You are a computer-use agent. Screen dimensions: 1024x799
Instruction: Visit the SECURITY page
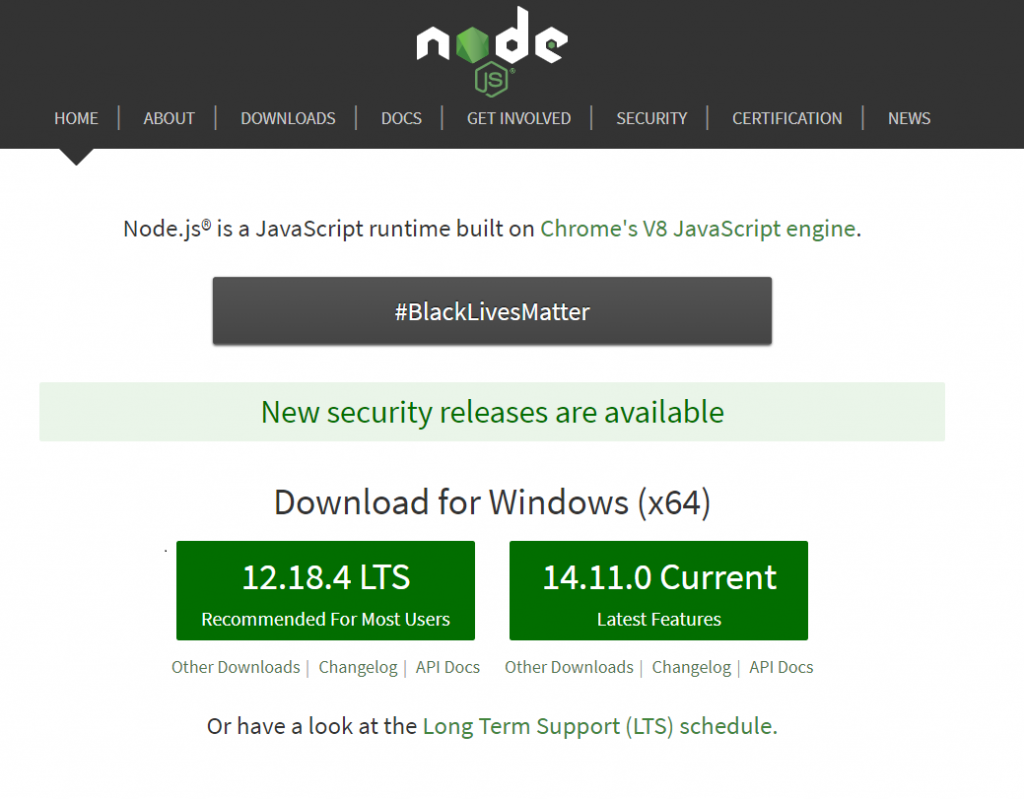652,118
